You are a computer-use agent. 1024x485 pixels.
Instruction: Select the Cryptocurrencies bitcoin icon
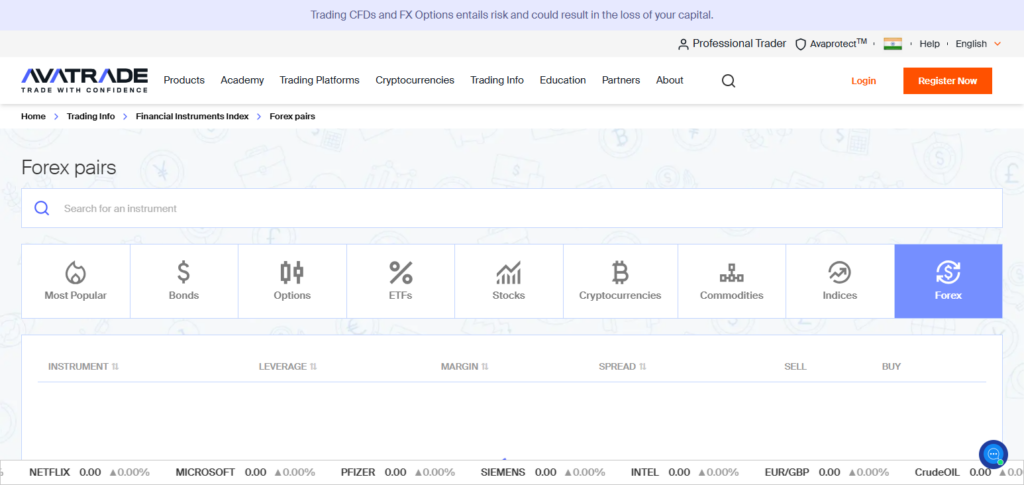(x=620, y=272)
